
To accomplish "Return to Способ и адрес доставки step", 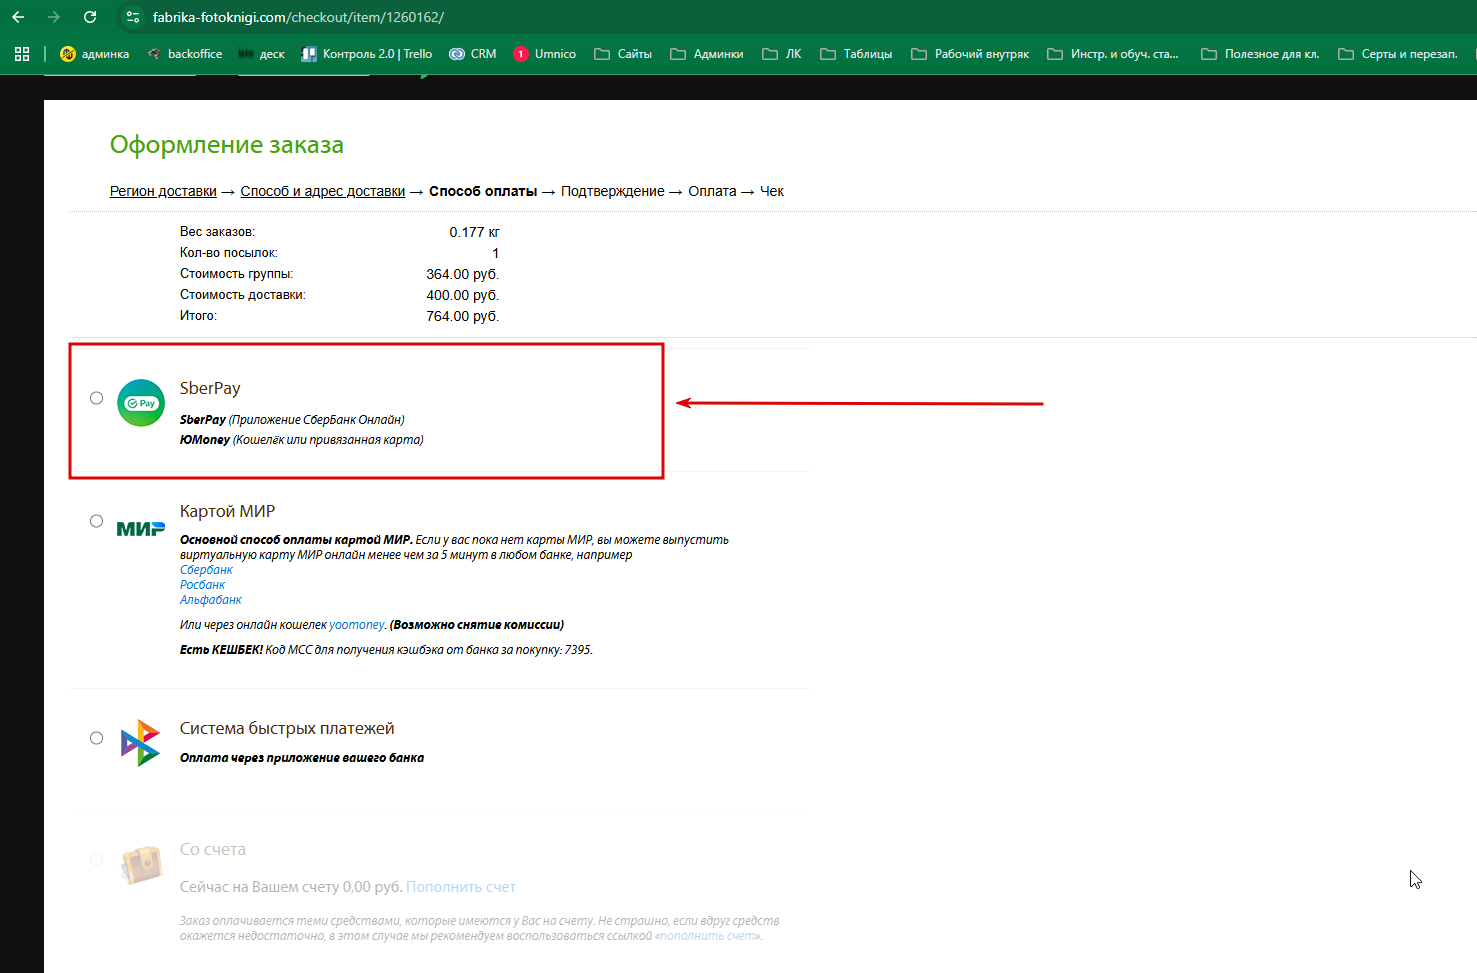I will (323, 191).
